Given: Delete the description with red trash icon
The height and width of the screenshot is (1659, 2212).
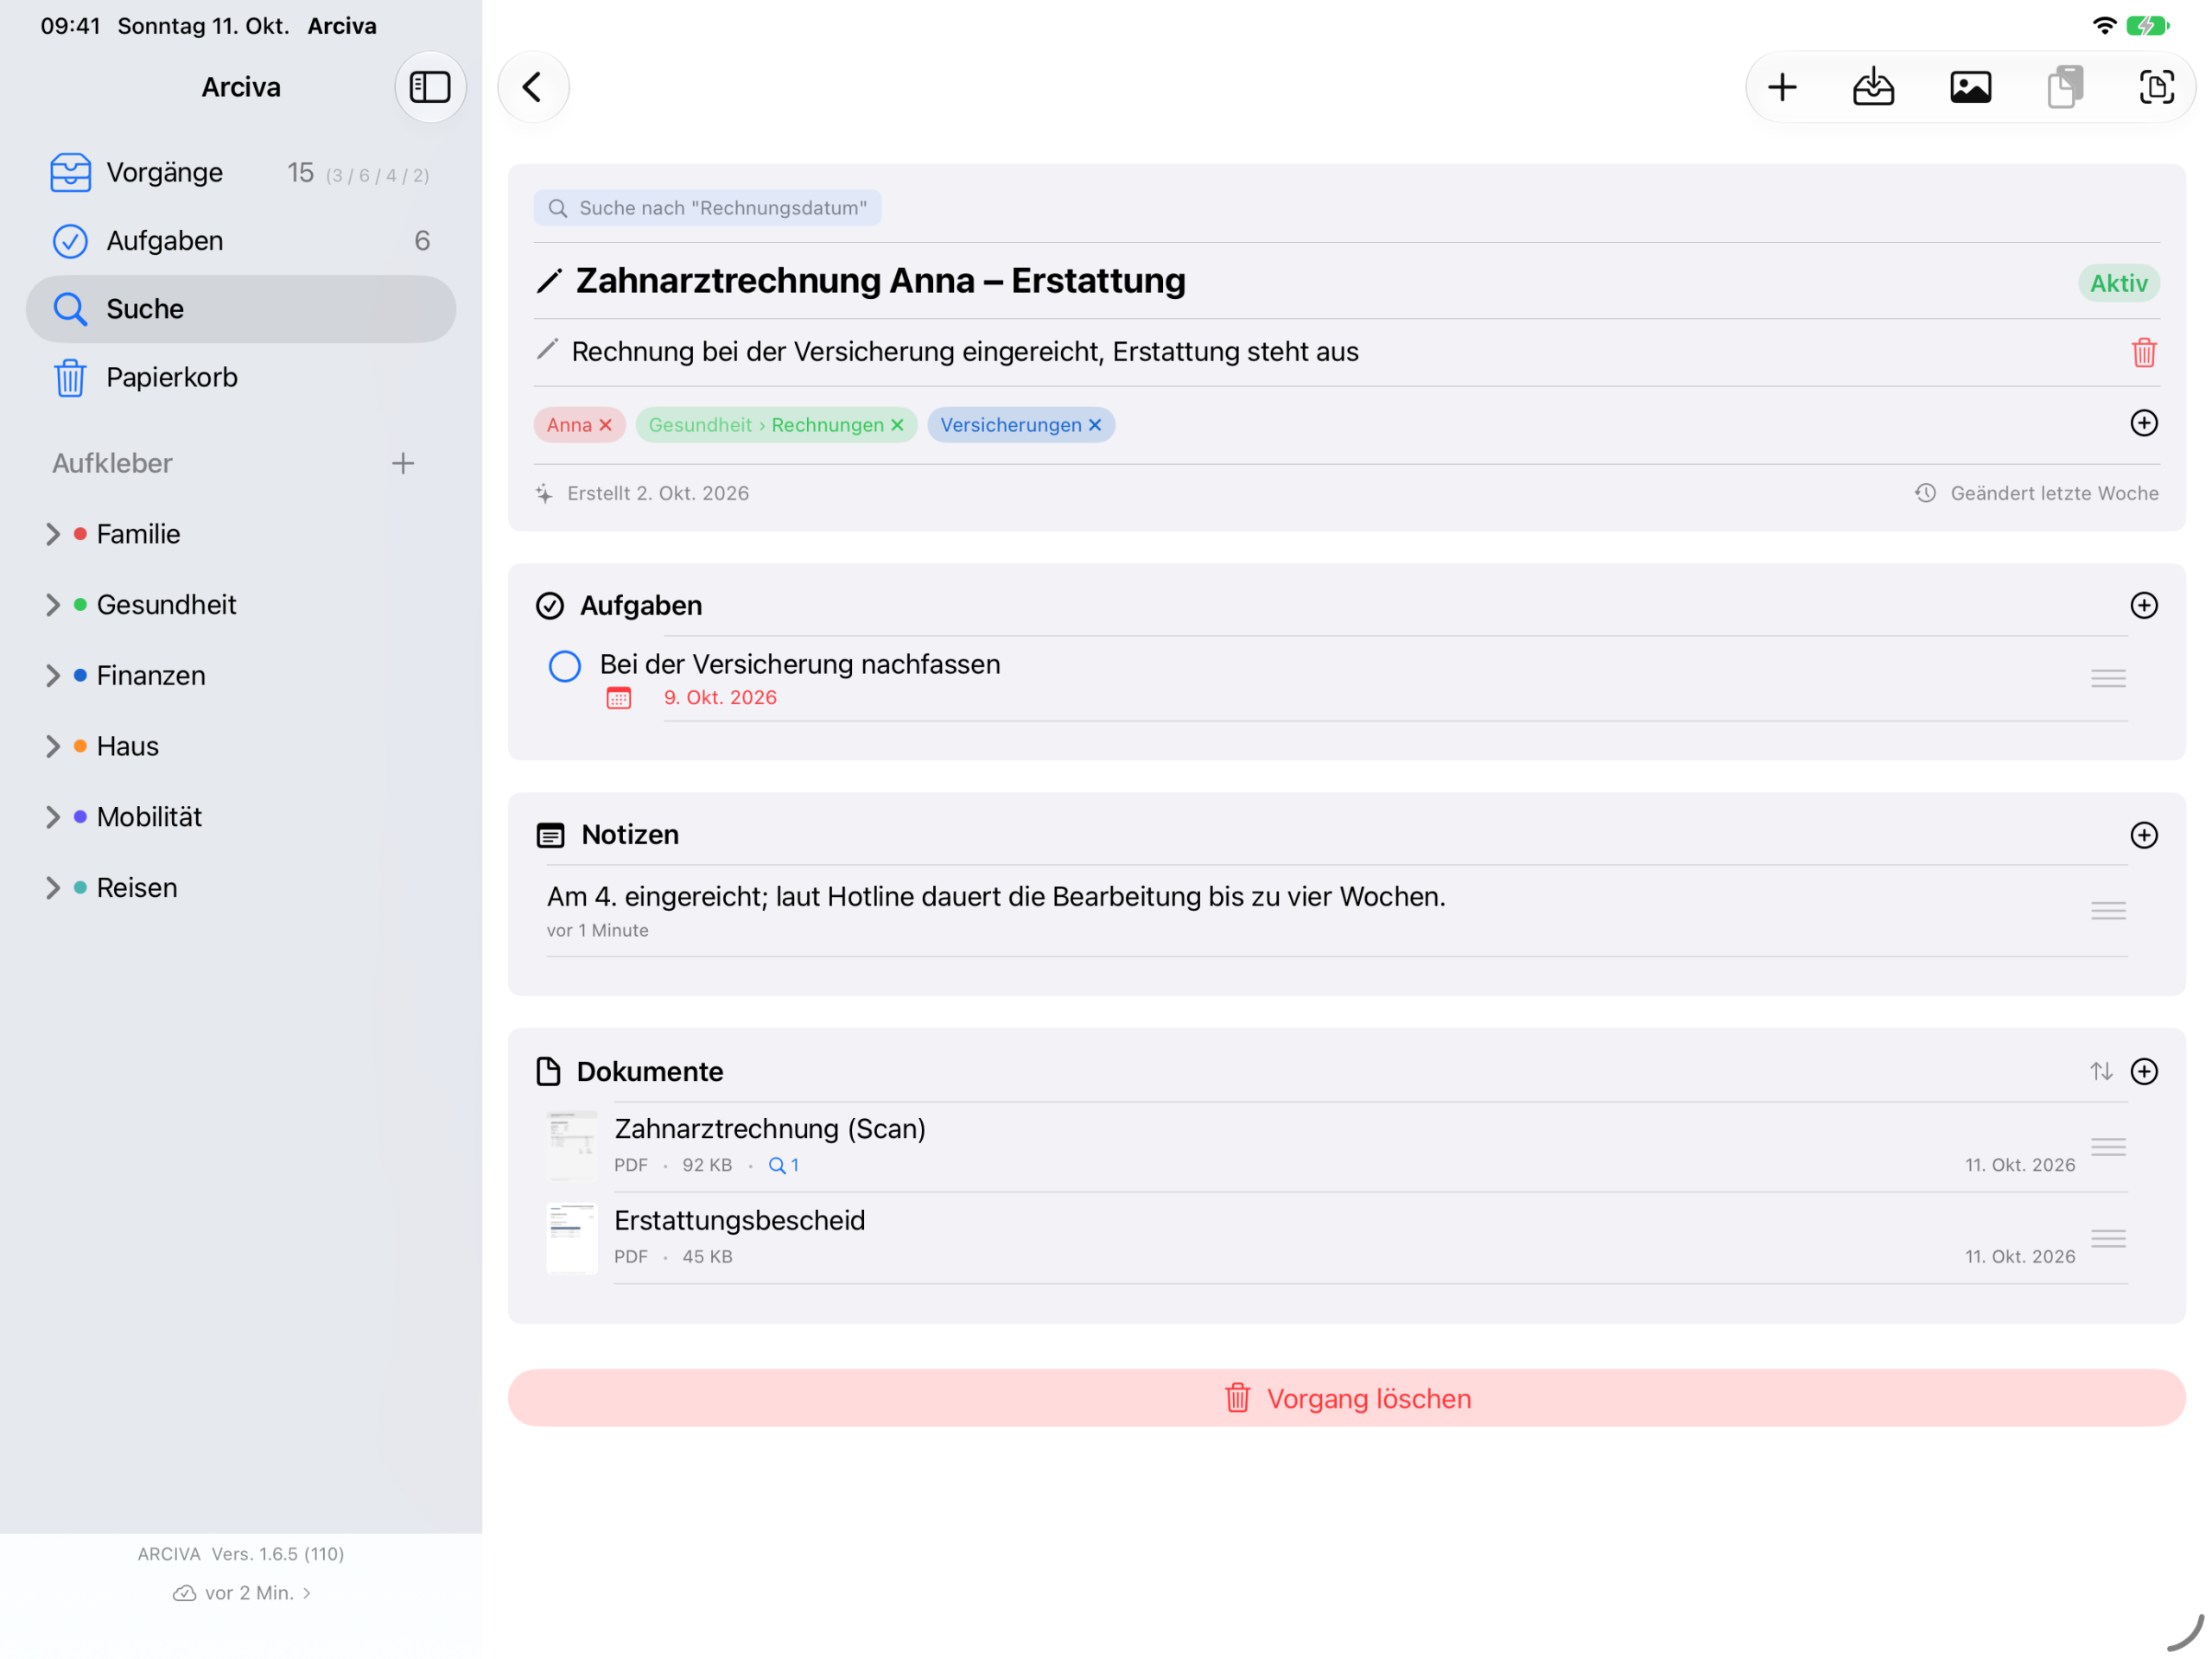Looking at the screenshot, I should click(2143, 352).
